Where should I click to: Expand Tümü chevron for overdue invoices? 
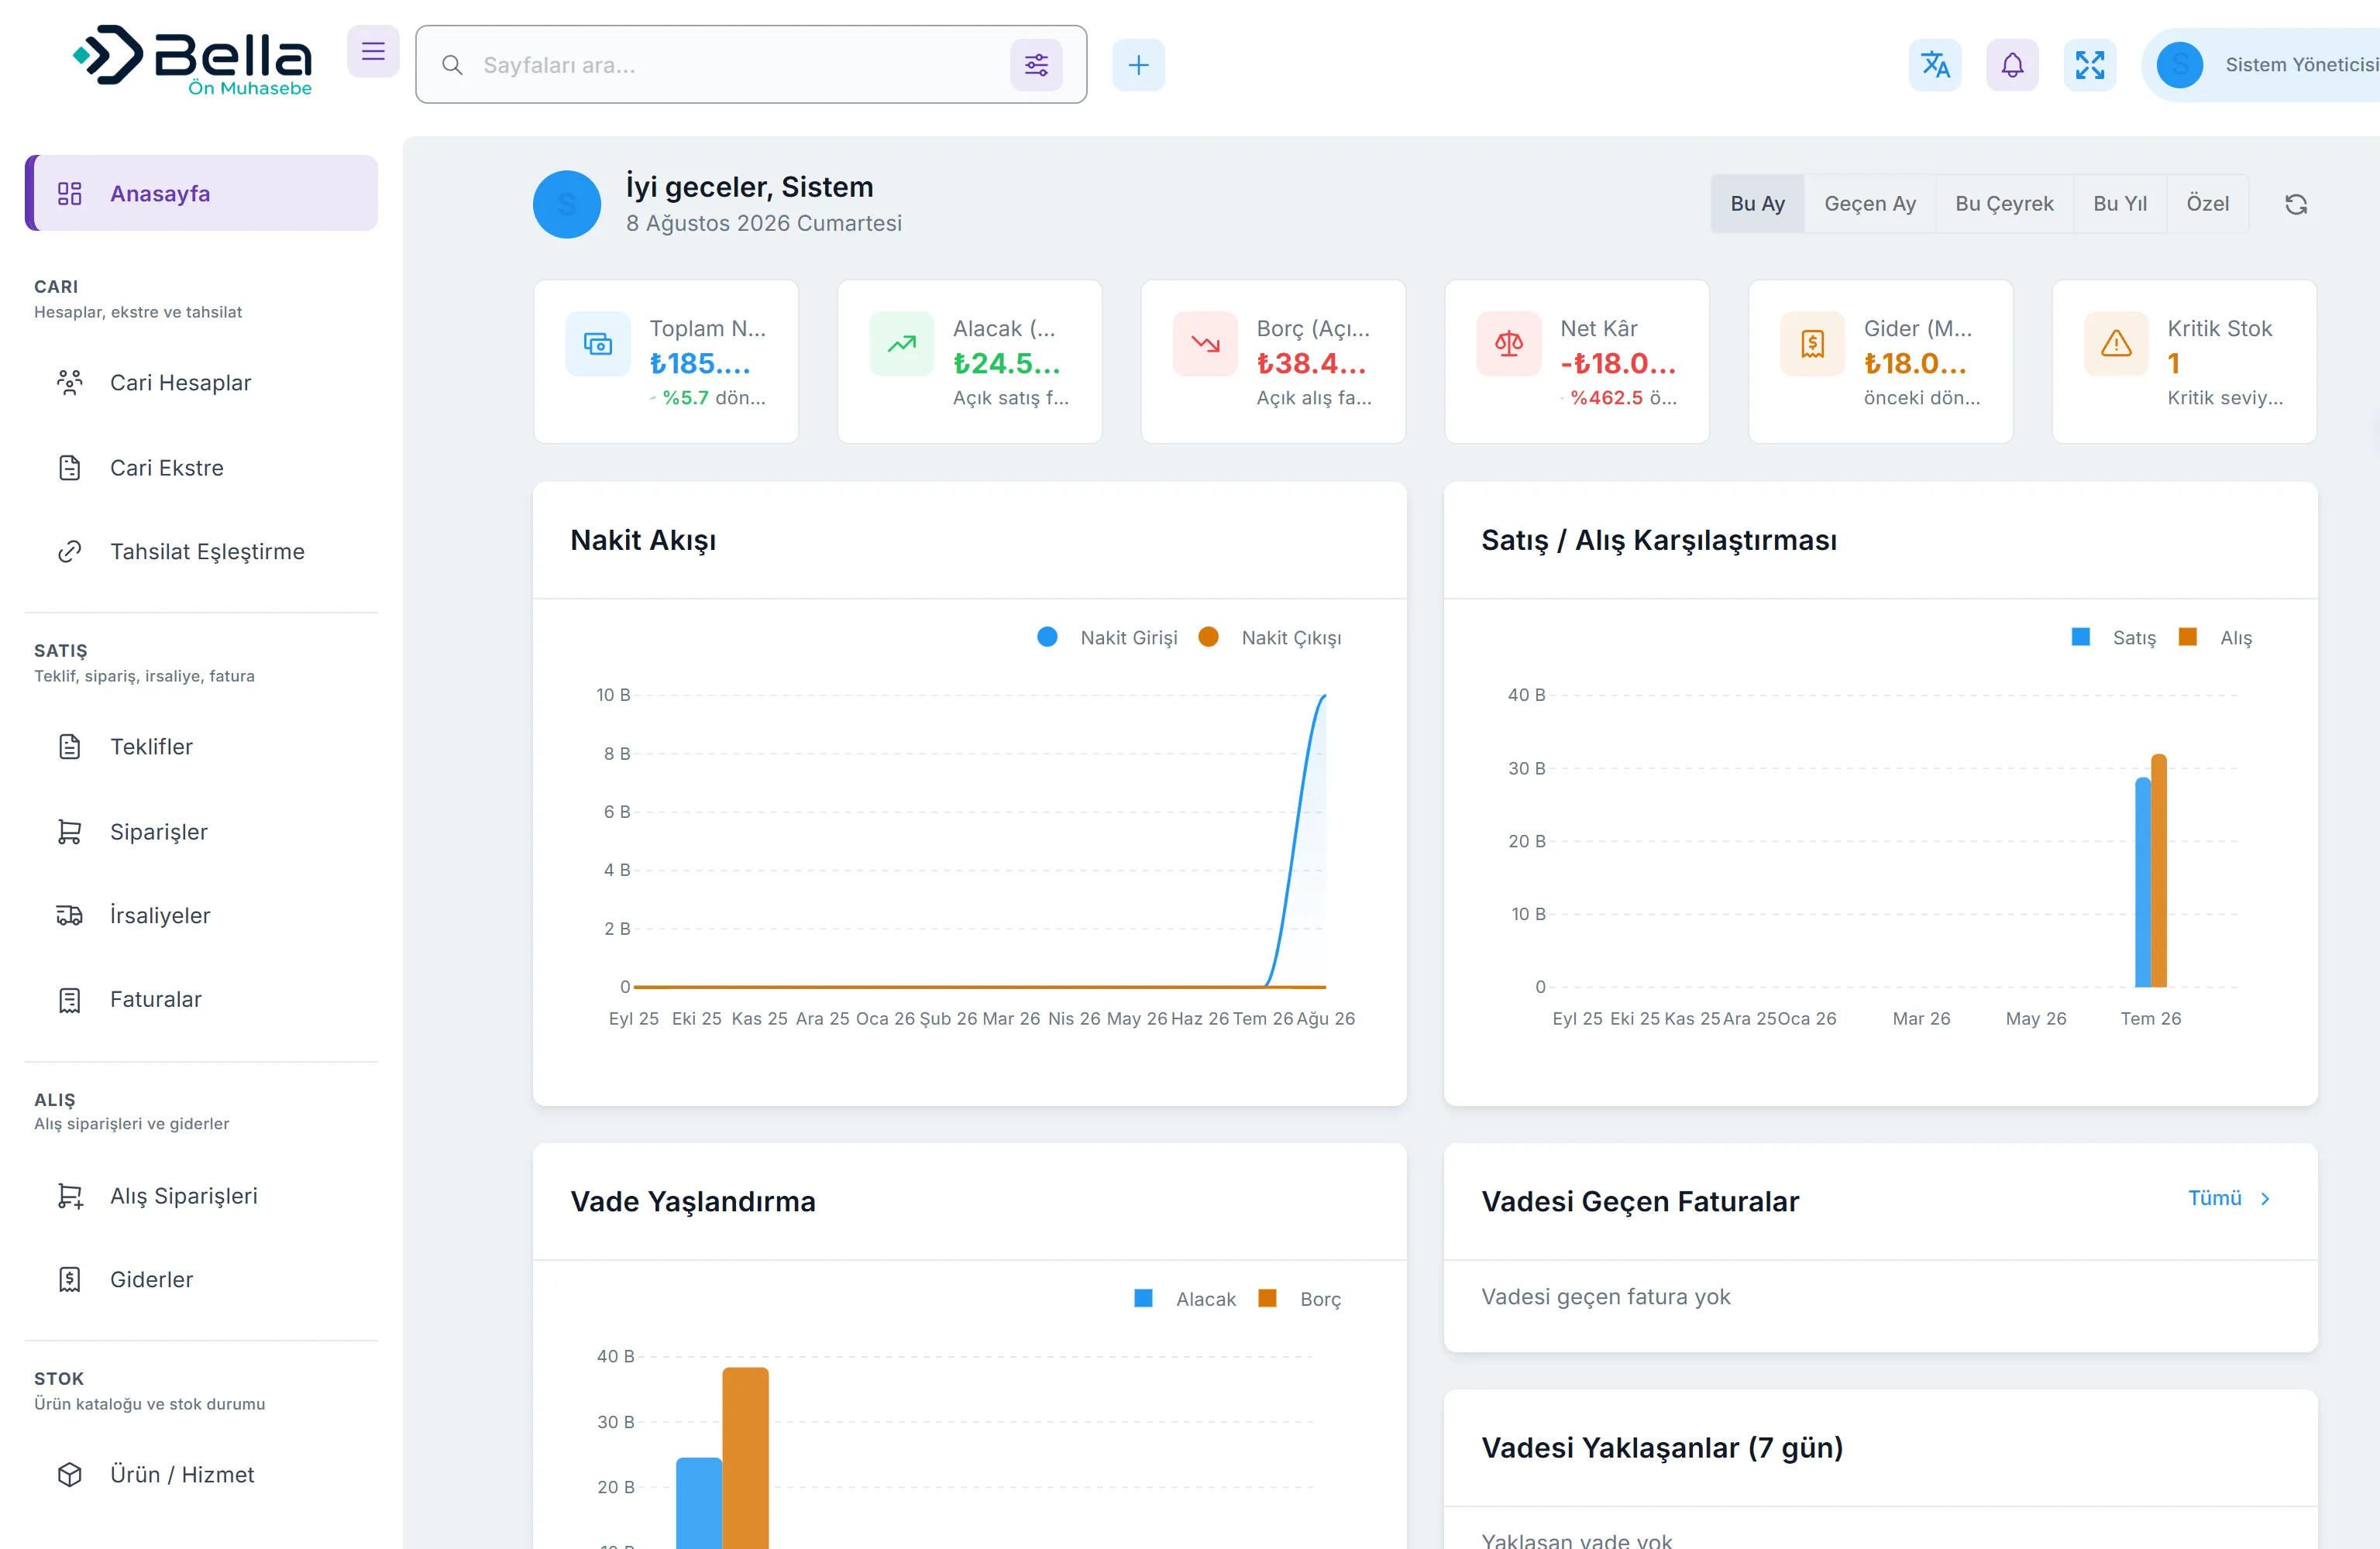tap(2265, 1198)
